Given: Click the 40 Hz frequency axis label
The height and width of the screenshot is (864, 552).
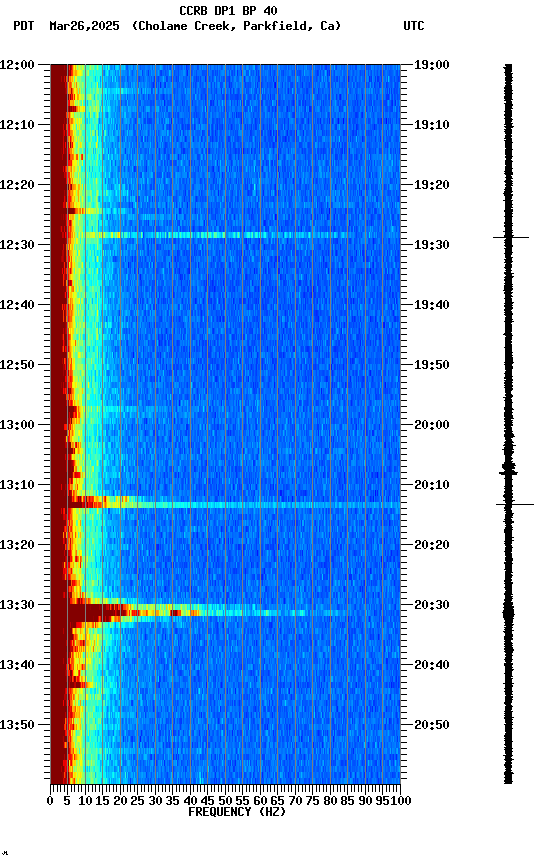Looking at the screenshot, I should (190, 802).
